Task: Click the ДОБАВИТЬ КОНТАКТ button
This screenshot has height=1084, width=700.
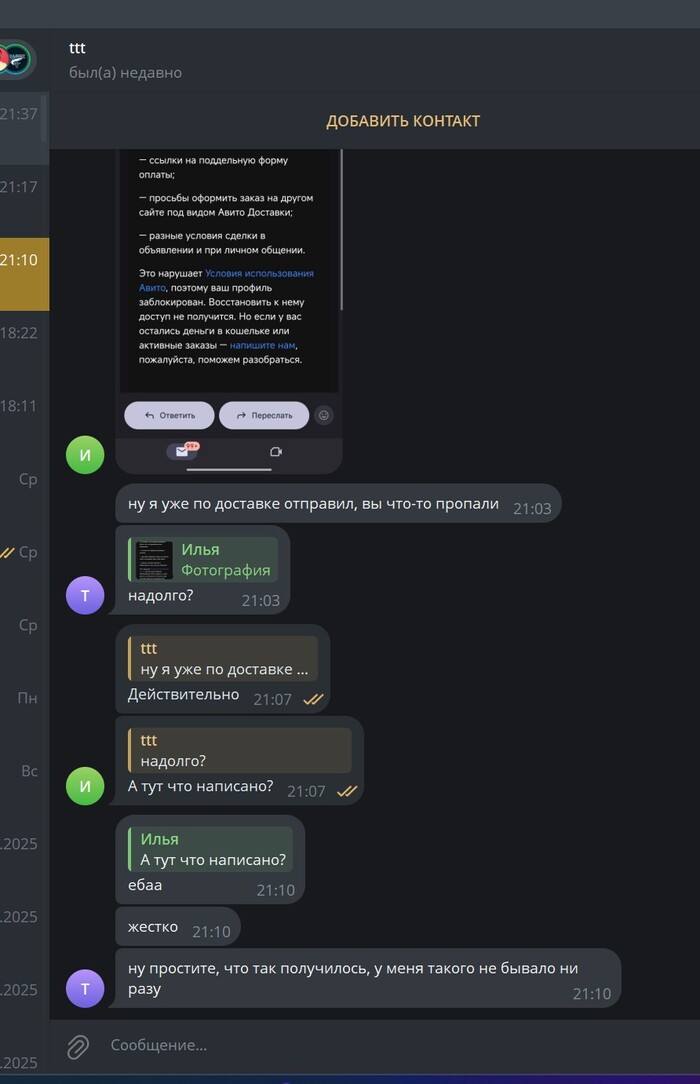Action: click(x=403, y=121)
